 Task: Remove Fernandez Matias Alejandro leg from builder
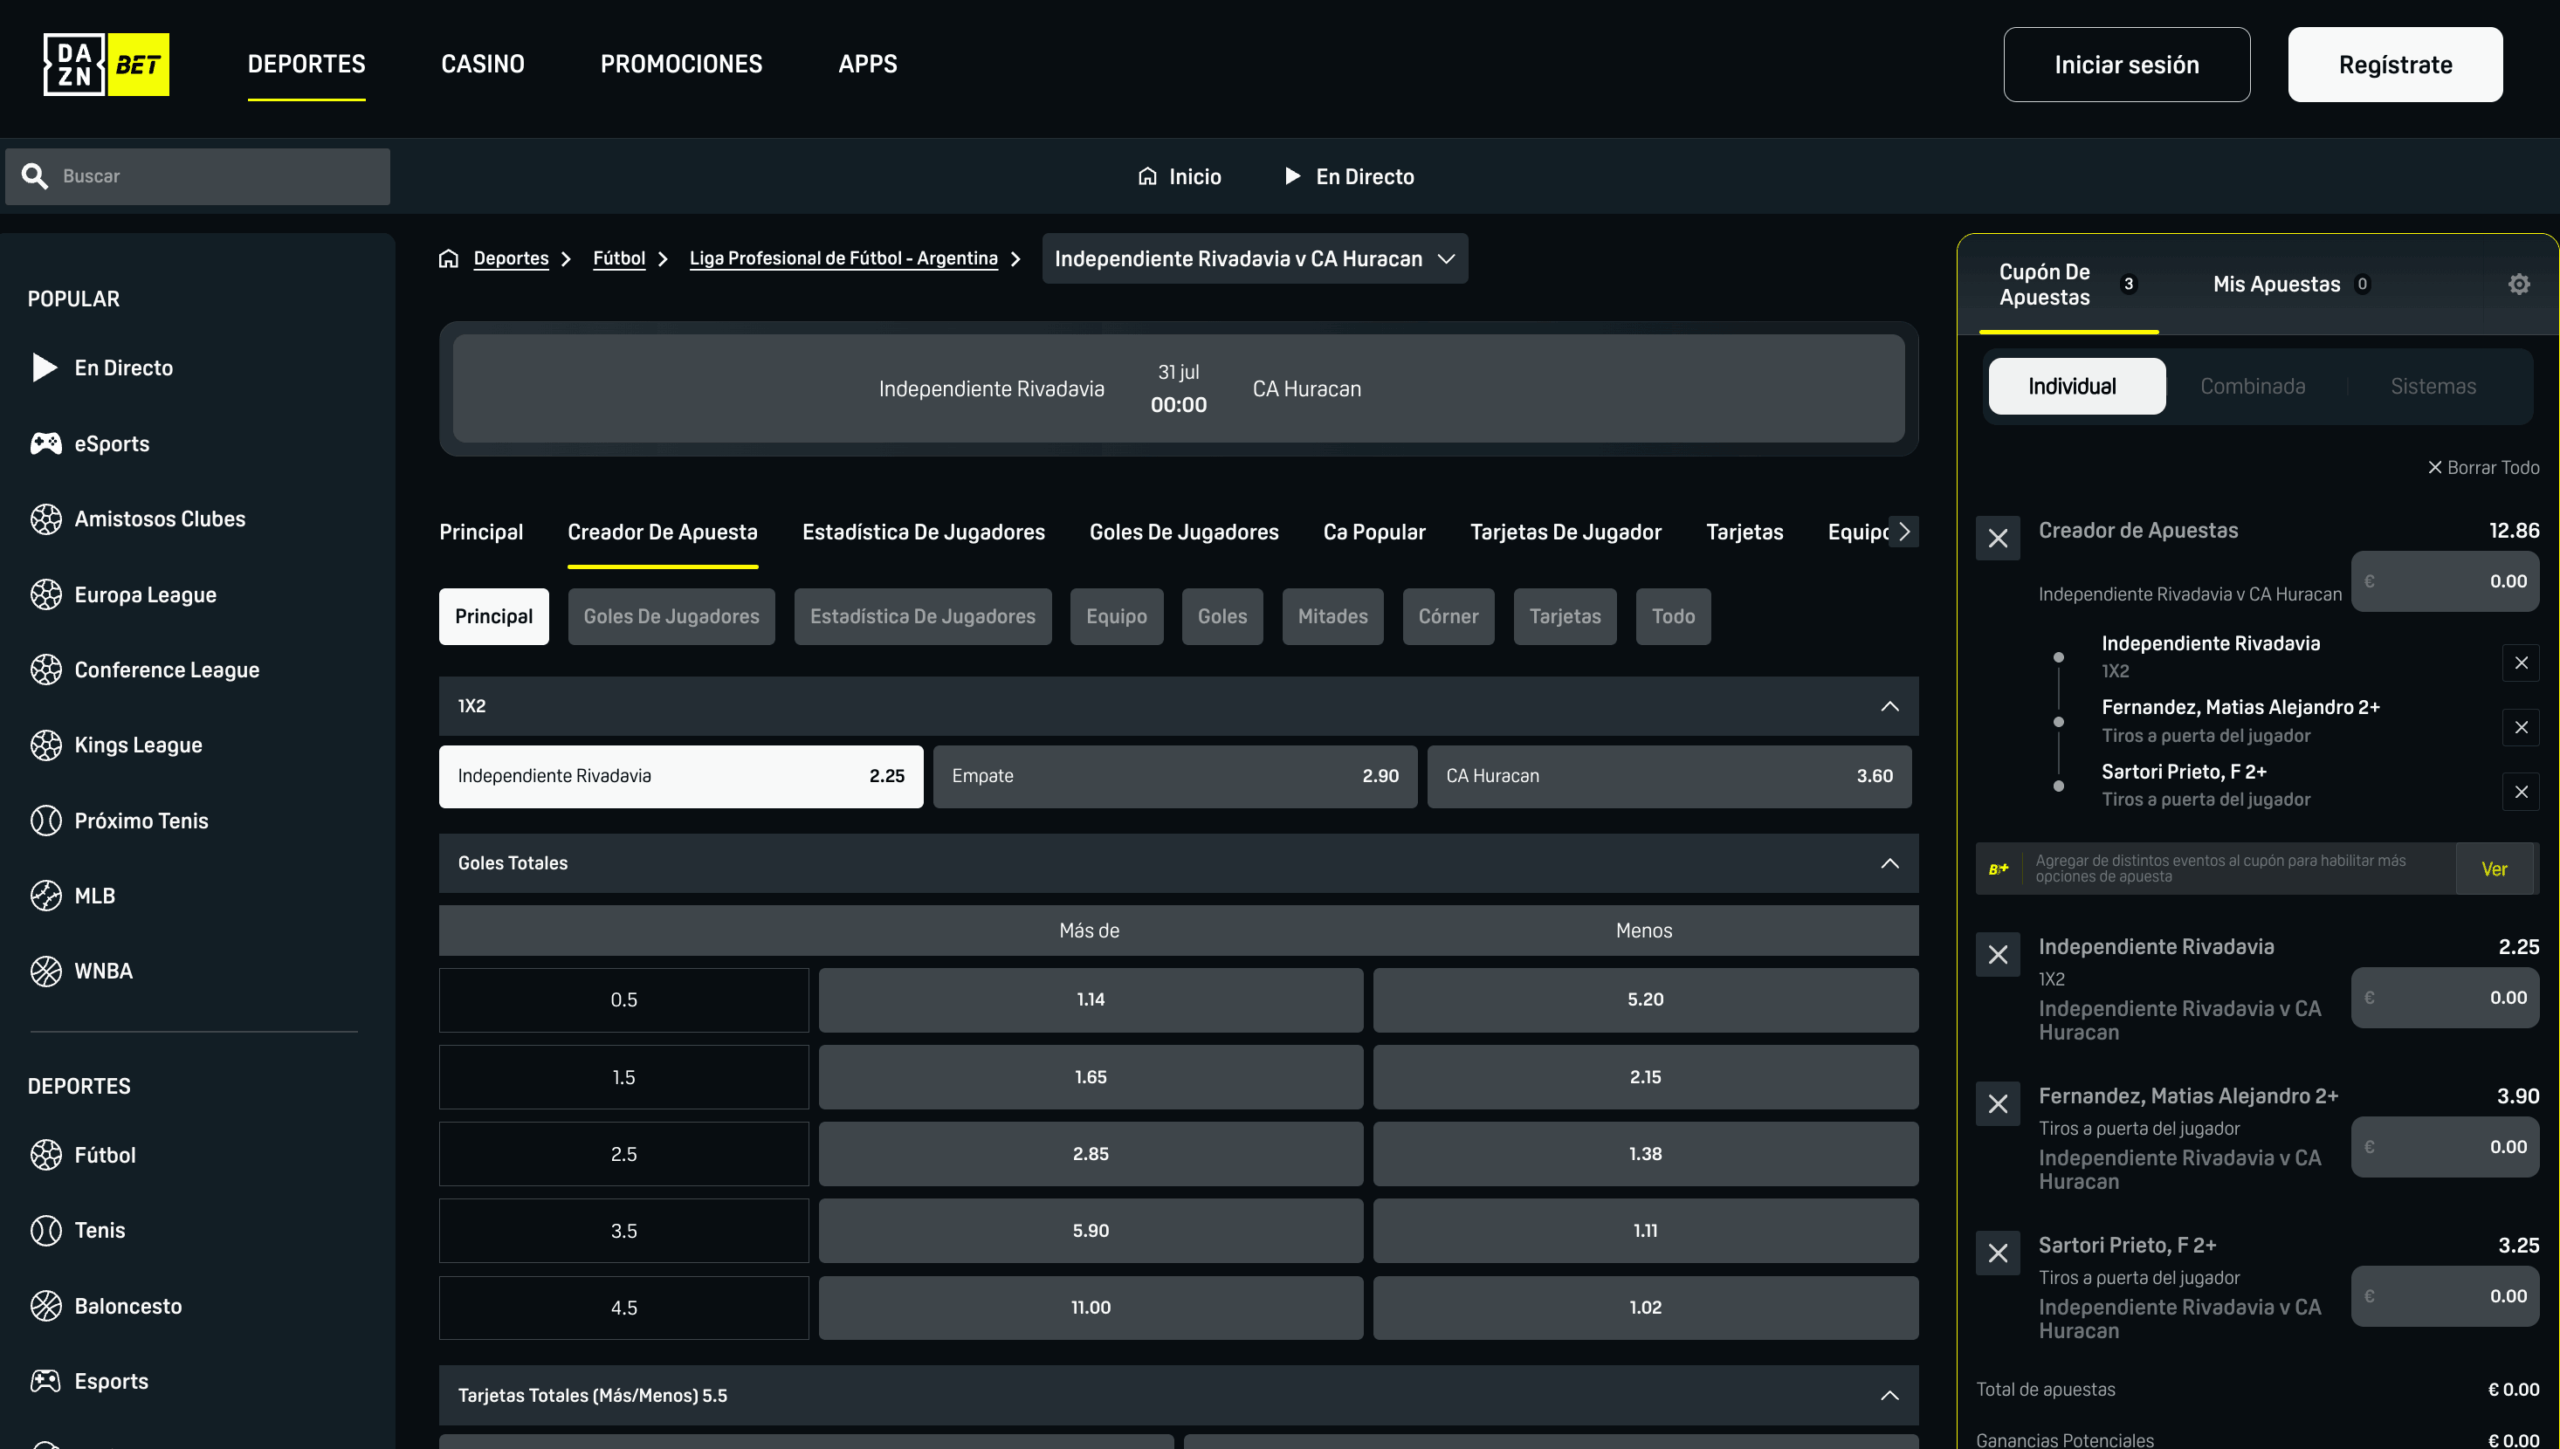click(2521, 727)
